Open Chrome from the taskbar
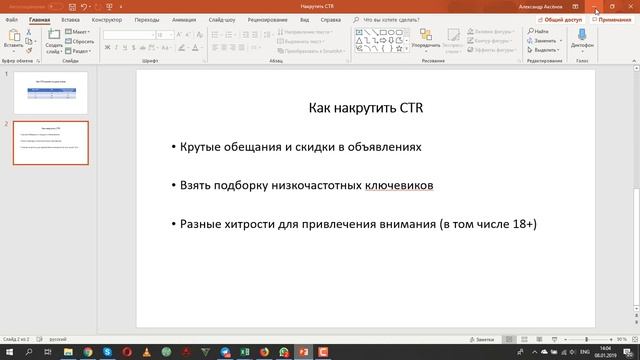 click(88, 352)
